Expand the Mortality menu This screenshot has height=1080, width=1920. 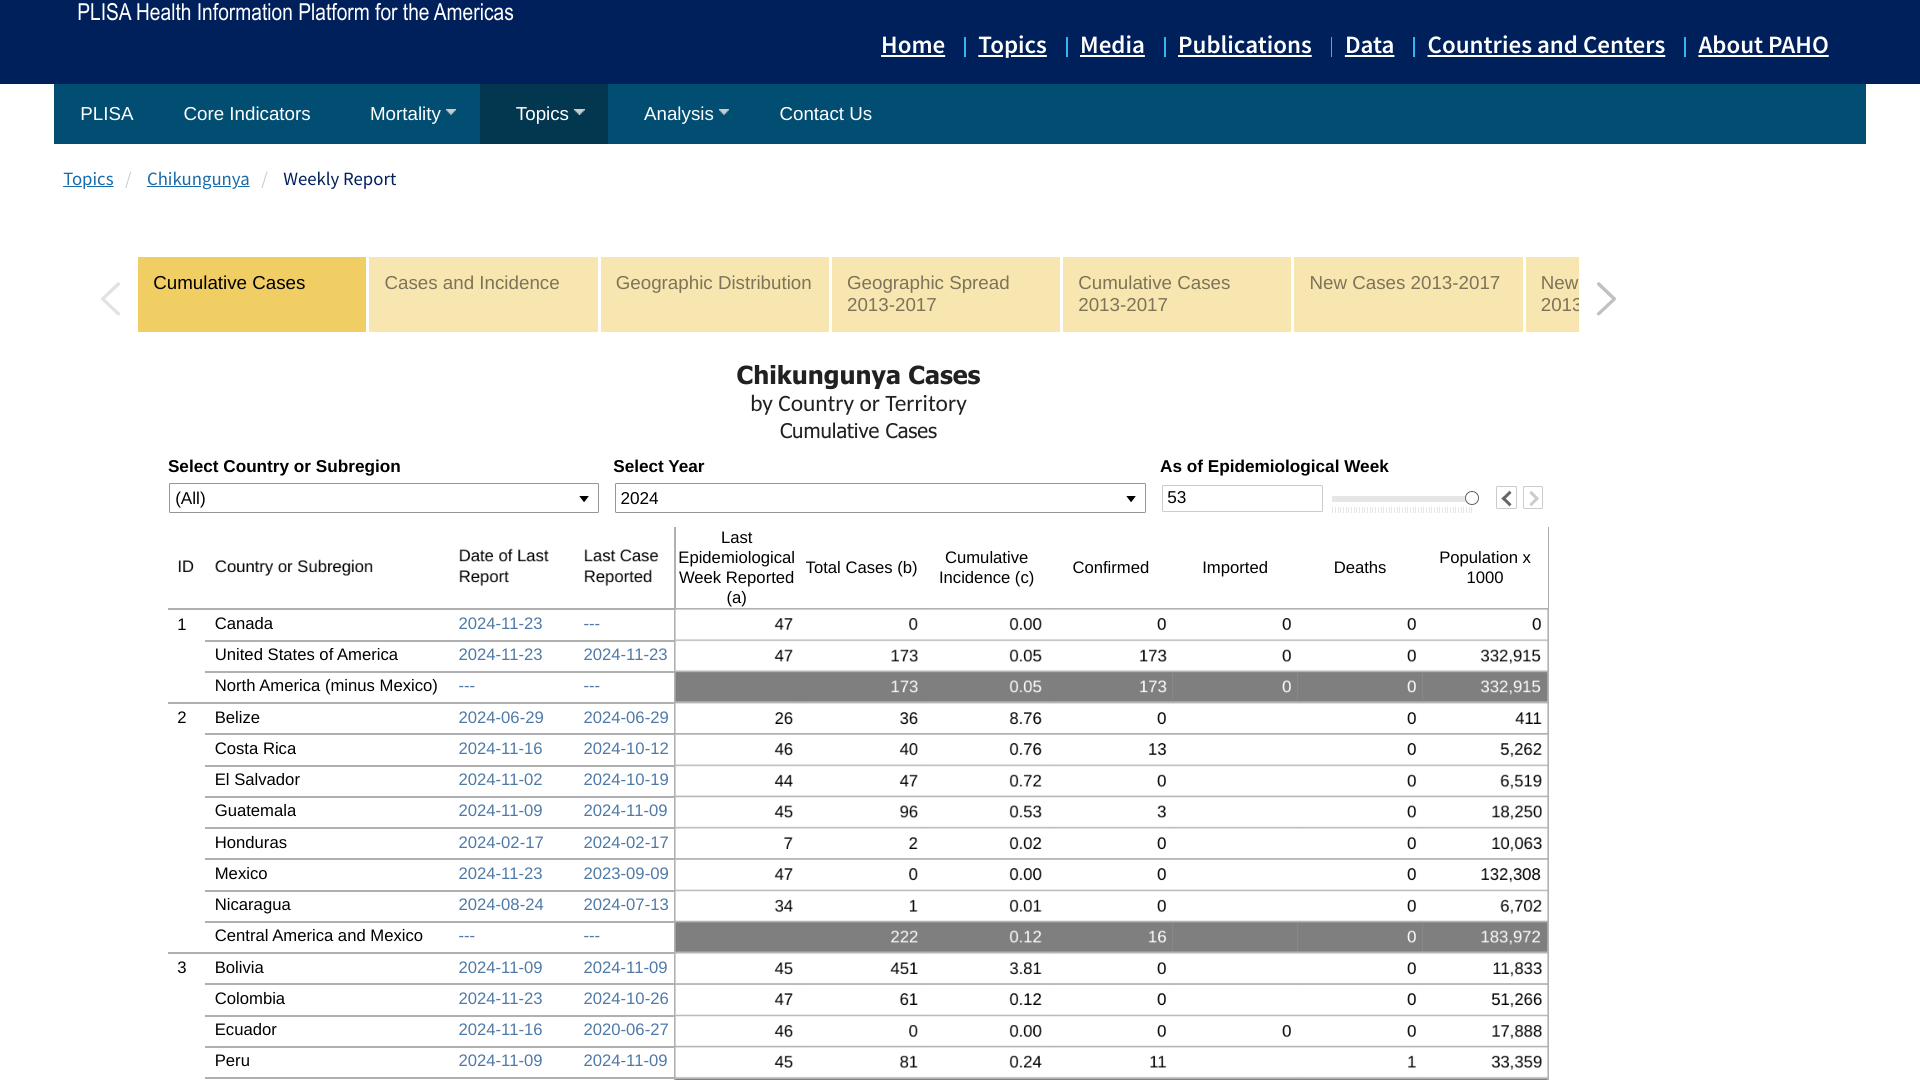(x=412, y=114)
